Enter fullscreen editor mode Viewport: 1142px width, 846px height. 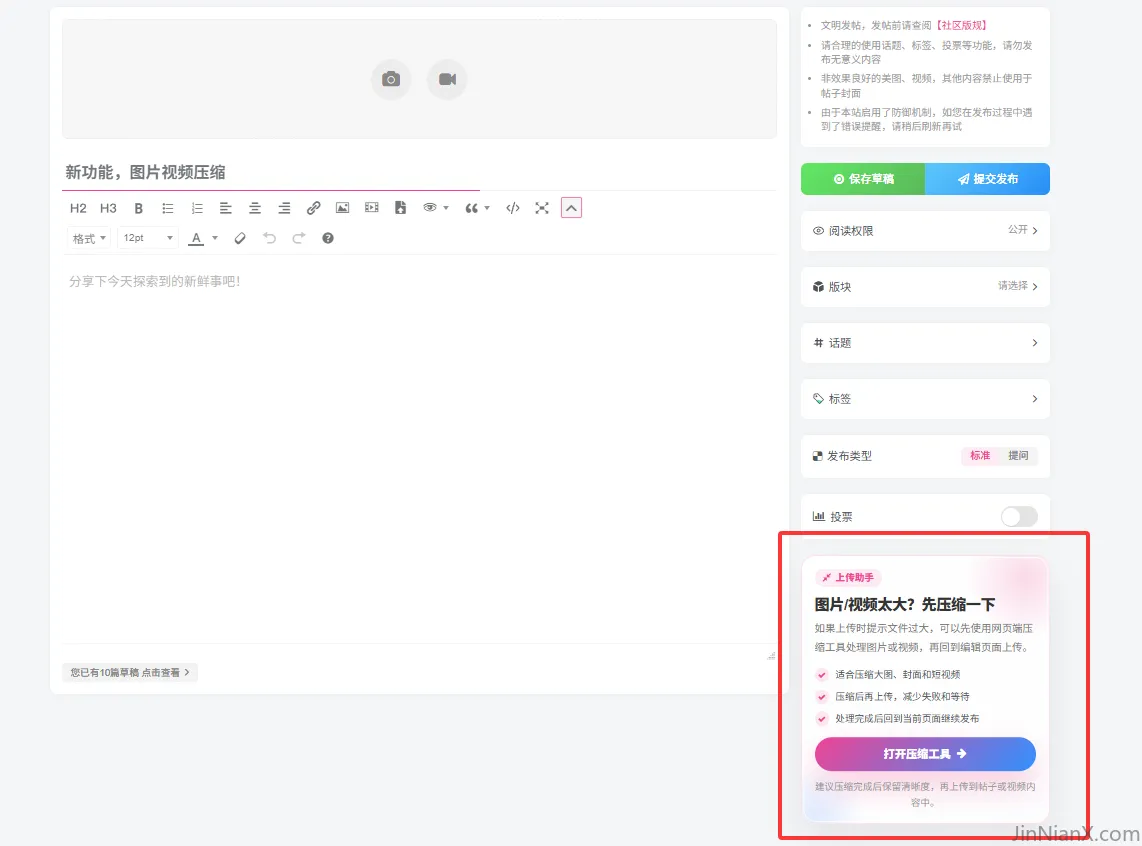click(x=542, y=208)
